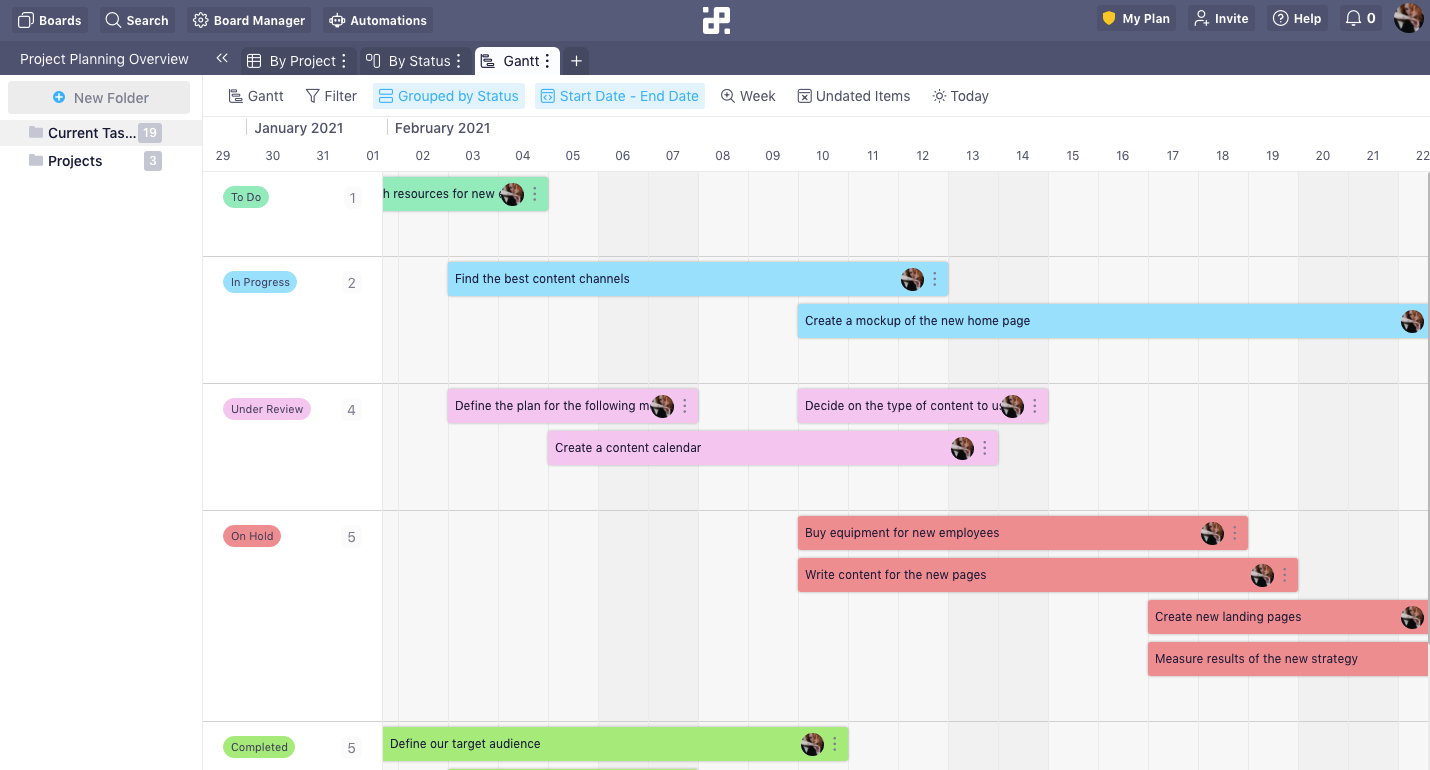Click the Invite button
Viewport: 1430px width, 770px height.
[x=1221, y=18]
